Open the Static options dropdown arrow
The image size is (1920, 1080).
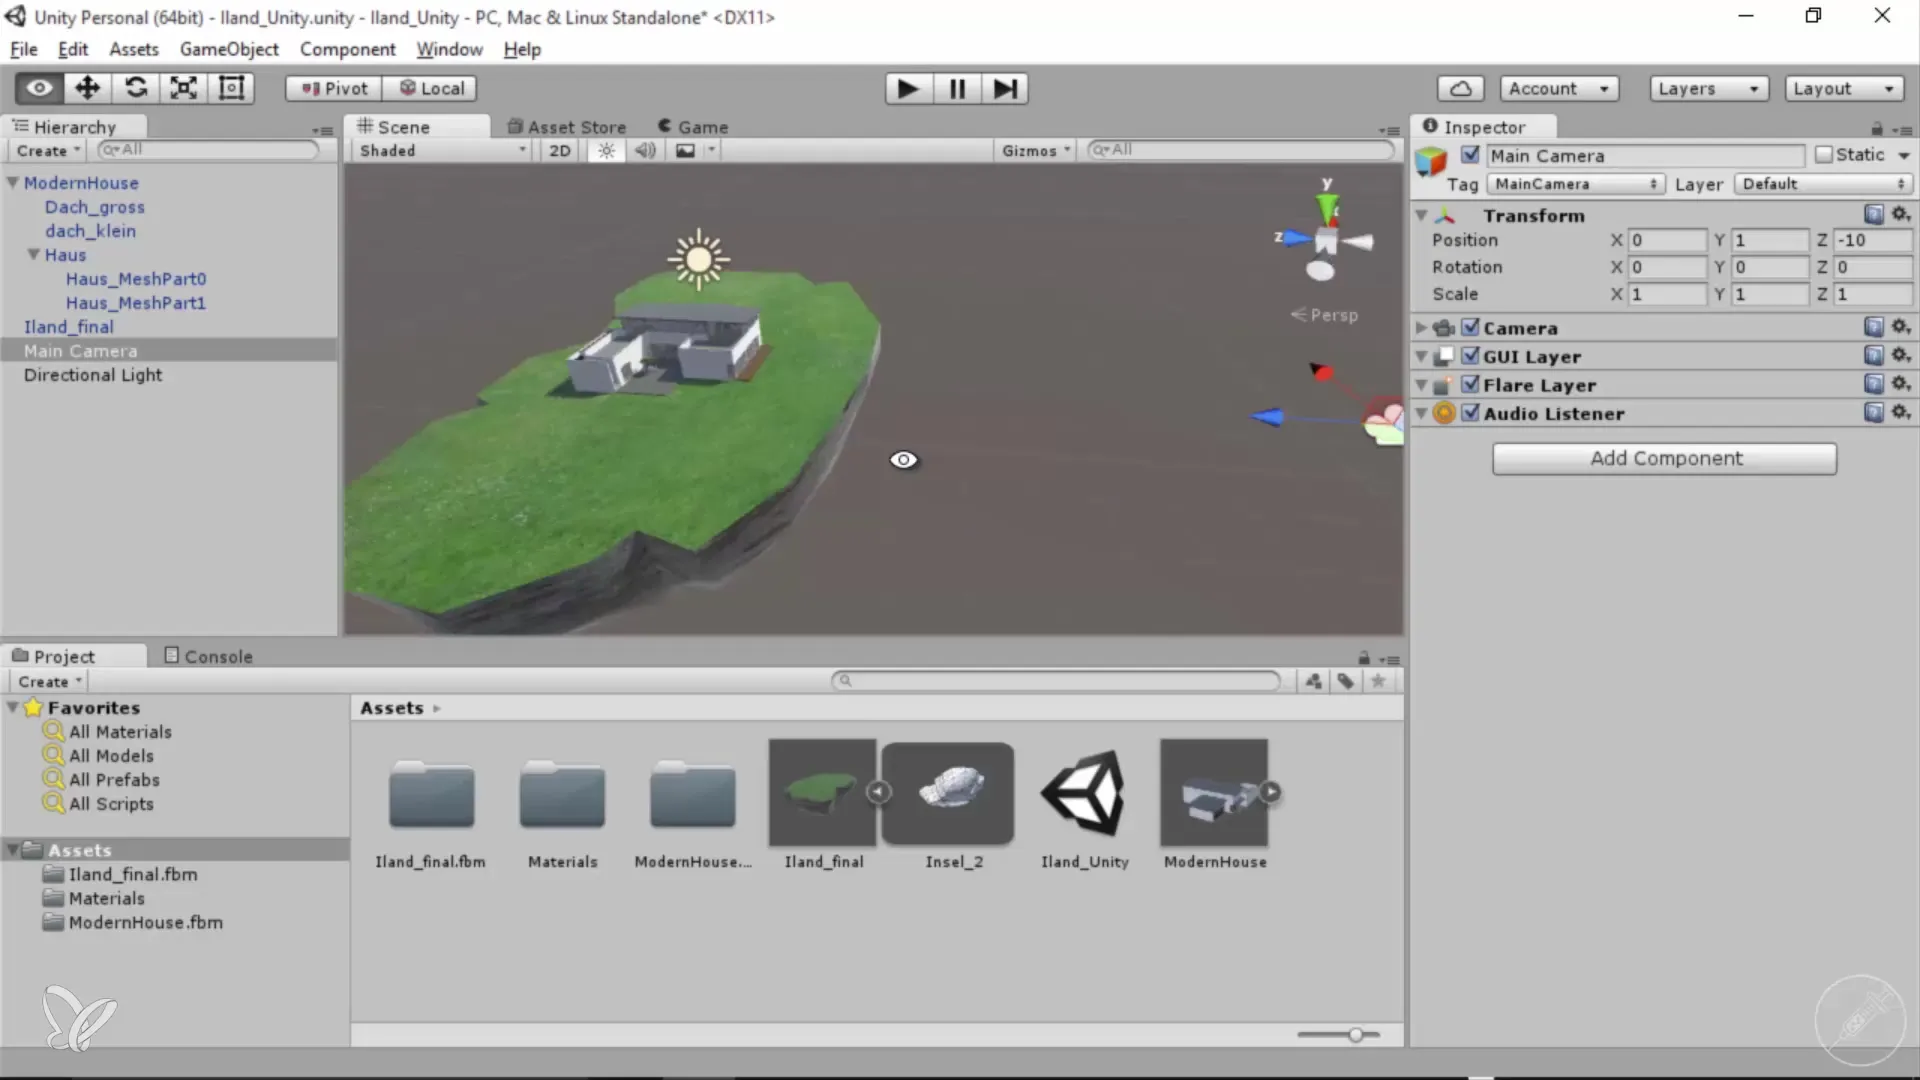click(x=1904, y=155)
